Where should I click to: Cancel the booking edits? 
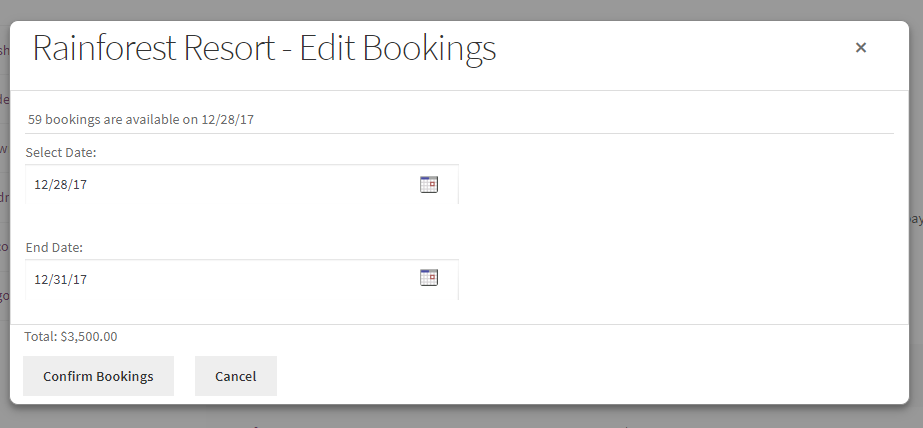[235, 376]
